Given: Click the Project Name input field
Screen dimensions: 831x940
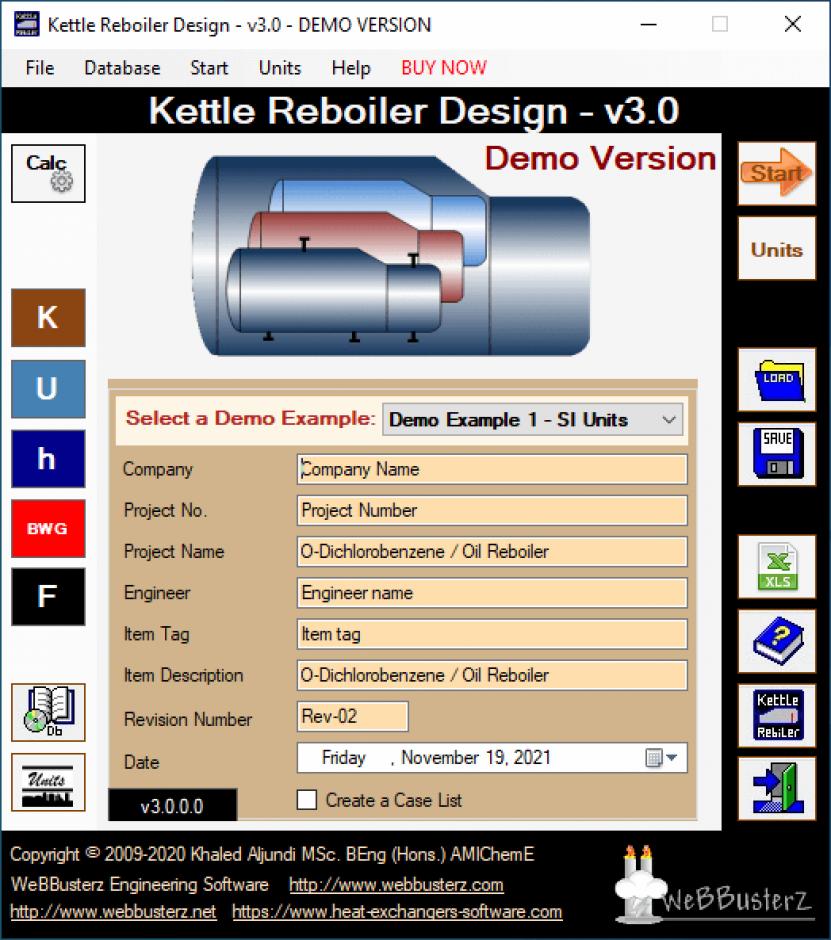Looking at the screenshot, I should point(492,552).
